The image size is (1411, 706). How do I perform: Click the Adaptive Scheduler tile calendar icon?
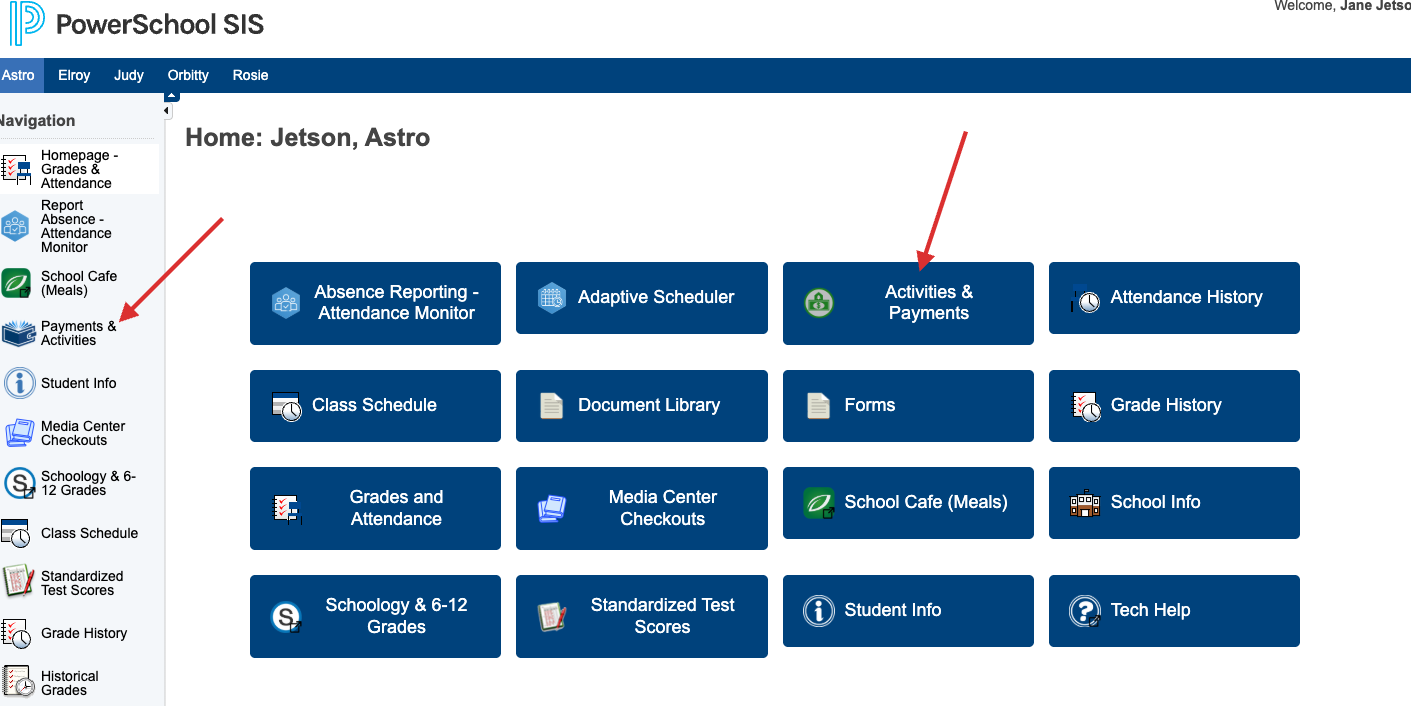(552, 298)
